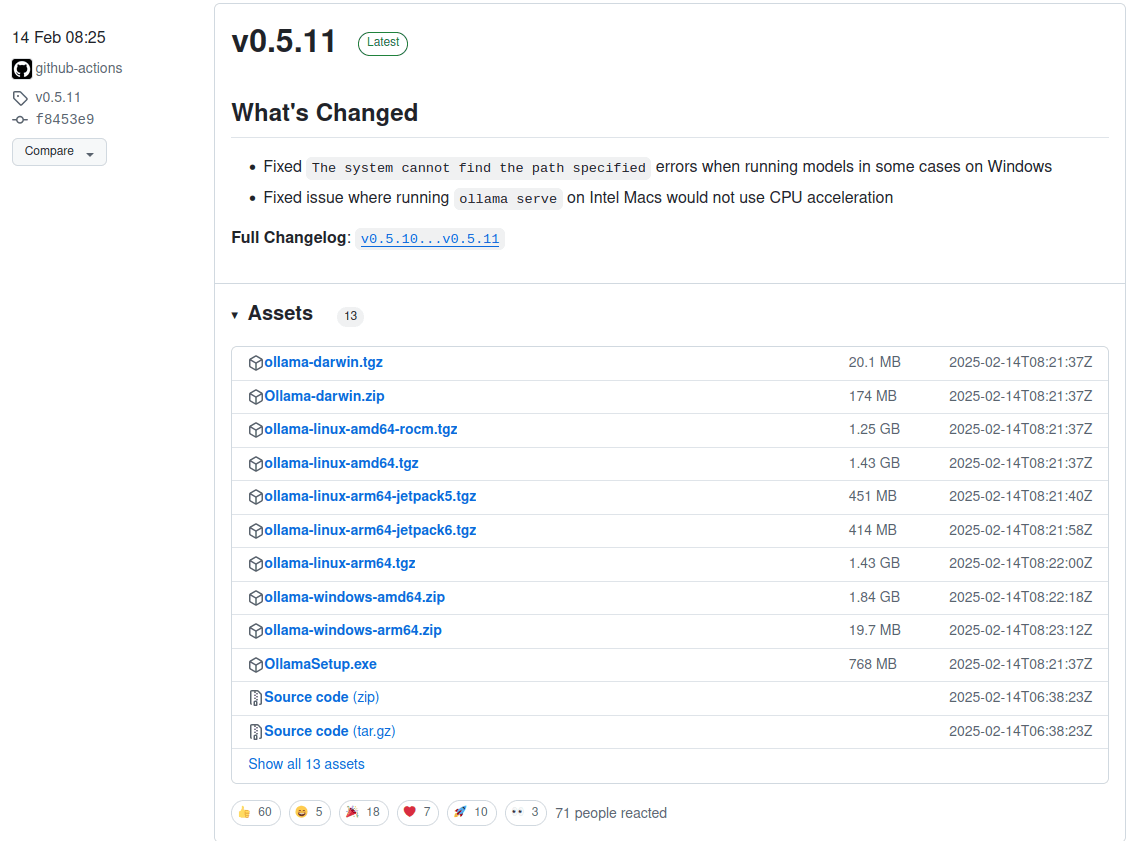
Task: React with eyes emoji showing 3
Action: tap(526, 813)
